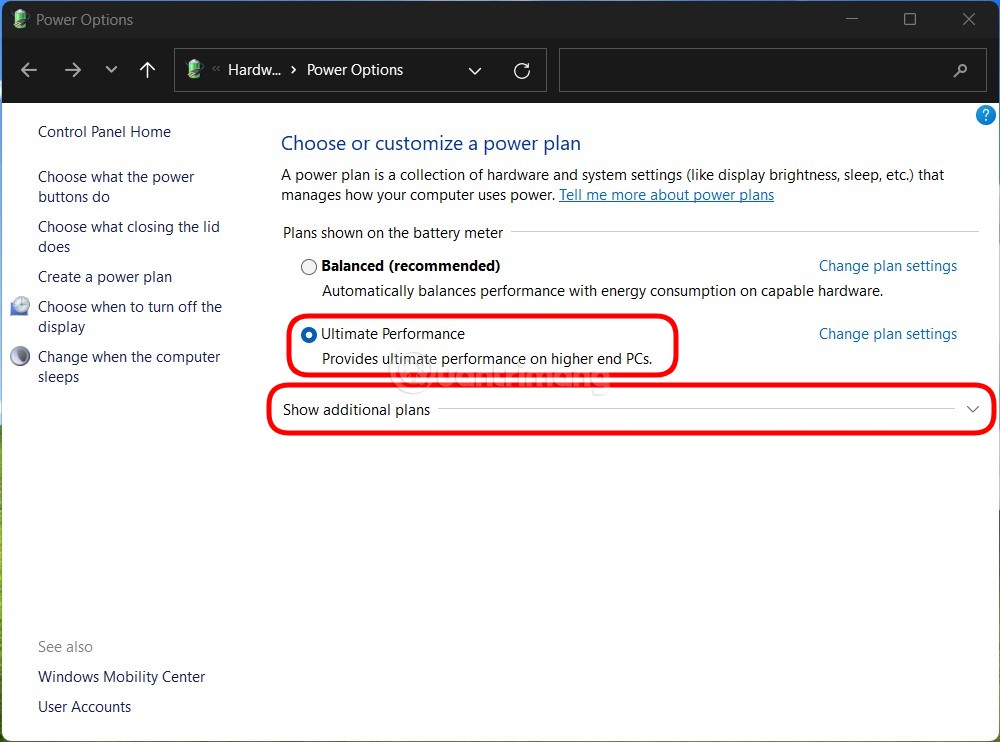Image resolution: width=1000 pixels, height=742 pixels.
Task: Open Control Panel Home
Action: (104, 131)
